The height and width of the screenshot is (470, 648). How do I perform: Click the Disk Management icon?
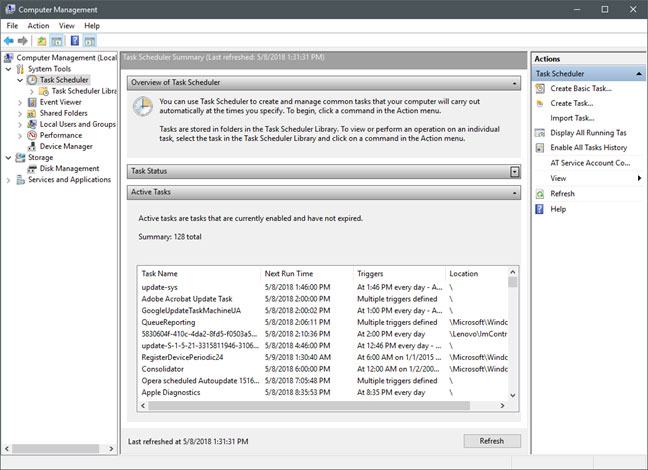coord(32,169)
